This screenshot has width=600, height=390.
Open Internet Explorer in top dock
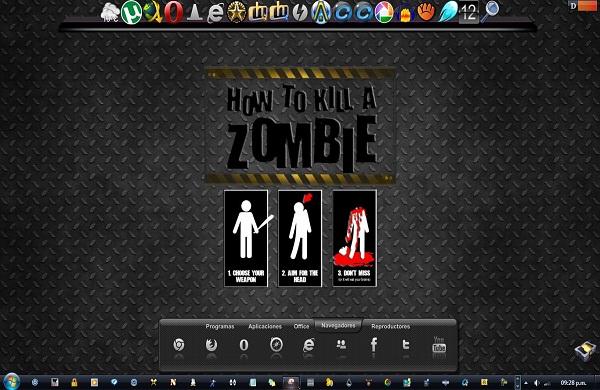[215, 13]
